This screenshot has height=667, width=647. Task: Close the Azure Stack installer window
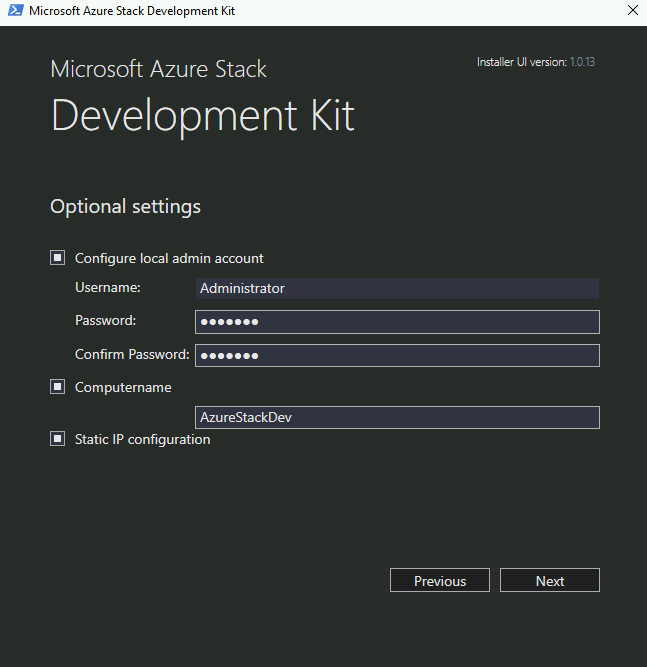[633, 10]
